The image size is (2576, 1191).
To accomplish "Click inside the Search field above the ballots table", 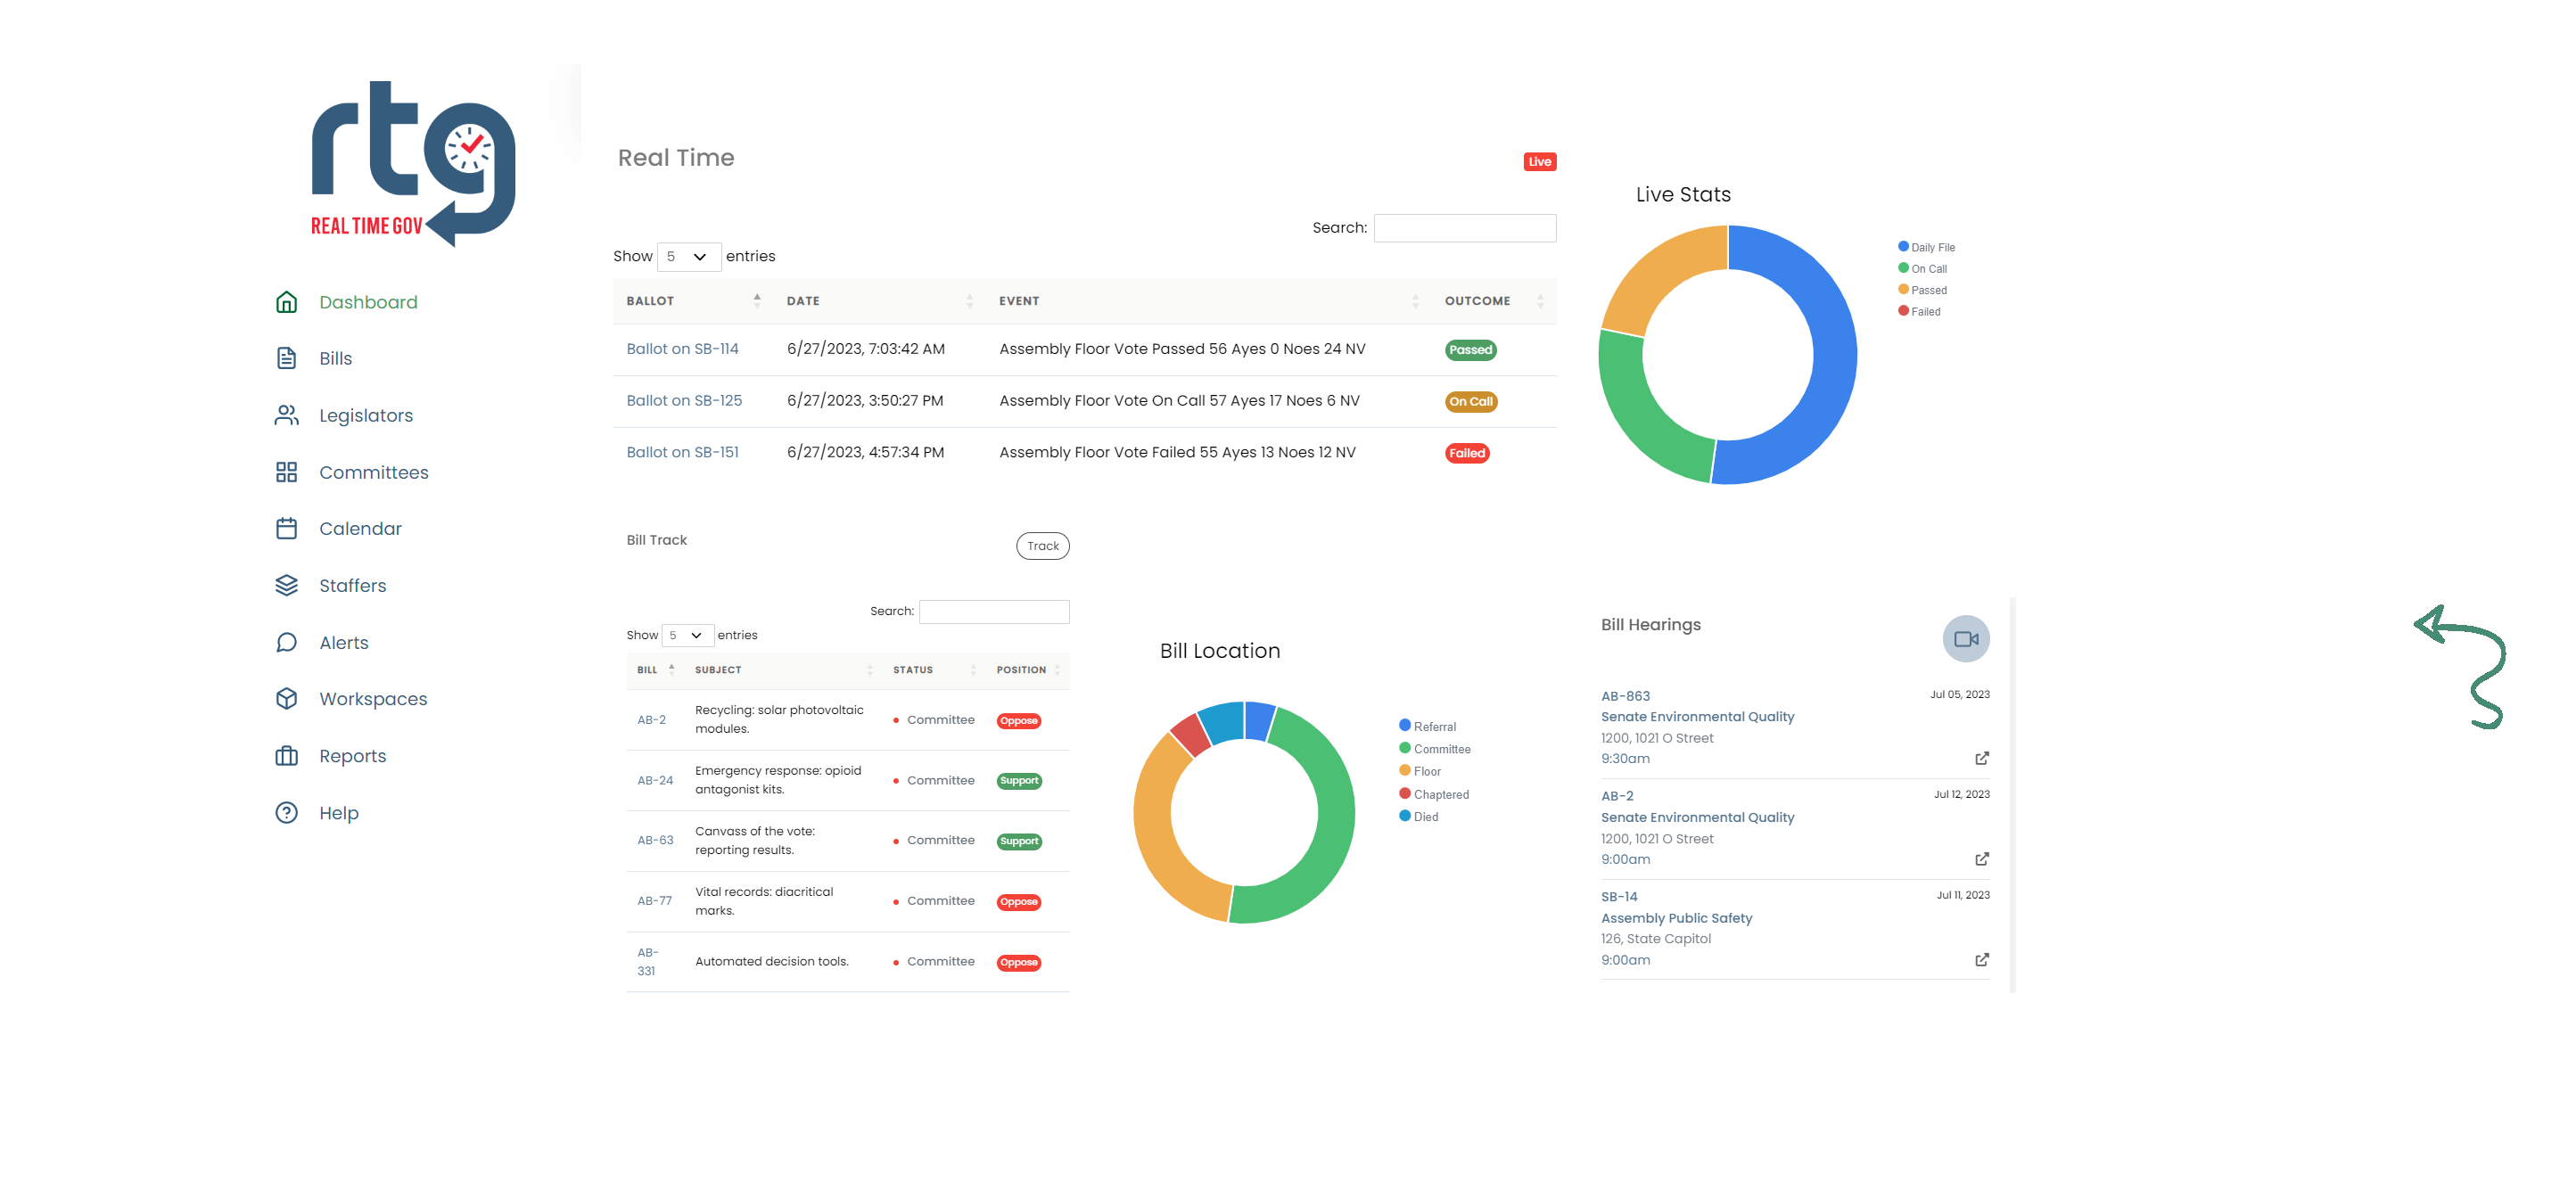I will pos(1465,227).
